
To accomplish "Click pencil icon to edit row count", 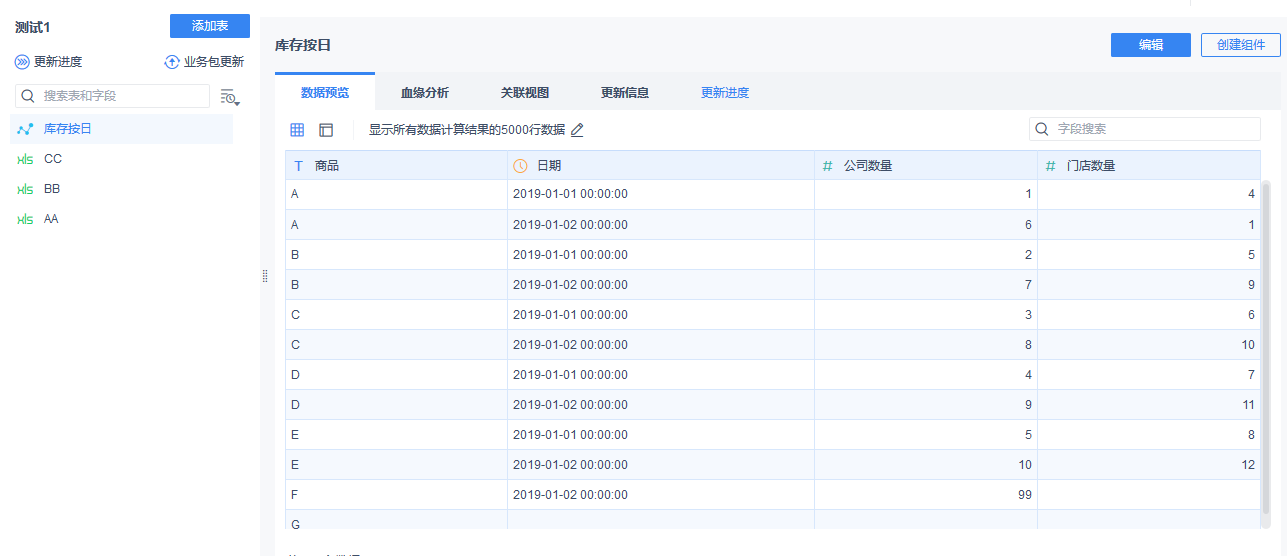I will [x=577, y=130].
